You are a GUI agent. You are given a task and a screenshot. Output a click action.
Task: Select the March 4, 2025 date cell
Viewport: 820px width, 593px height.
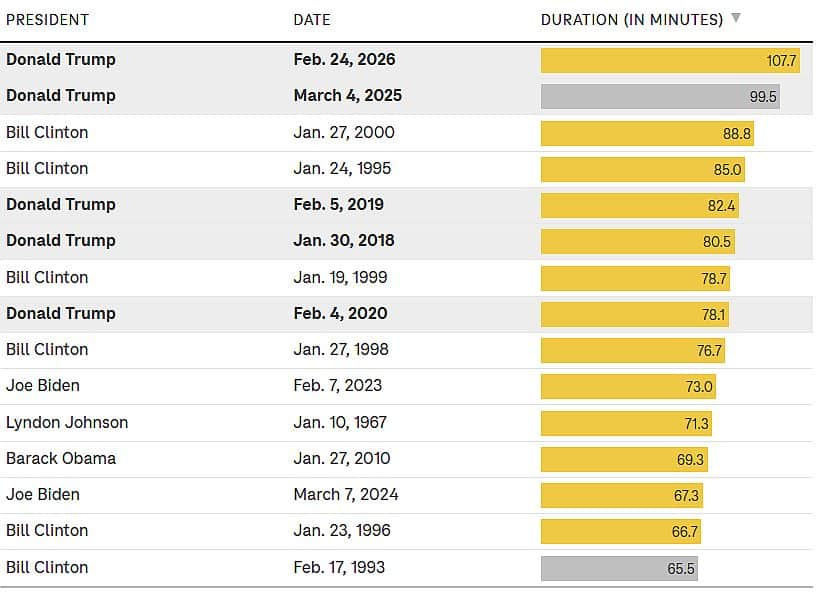pyautogui.click(x=348, y=96)
